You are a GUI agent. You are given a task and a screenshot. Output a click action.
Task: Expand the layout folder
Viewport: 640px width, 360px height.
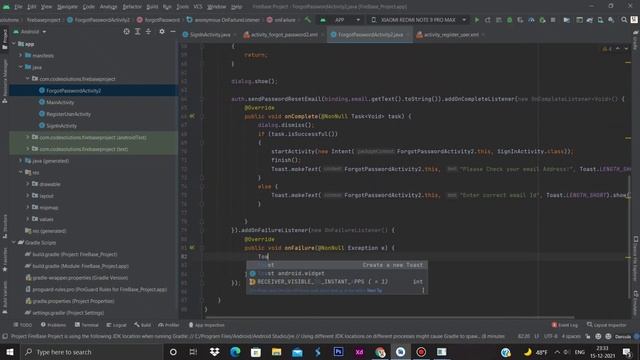tap(28, 196)
